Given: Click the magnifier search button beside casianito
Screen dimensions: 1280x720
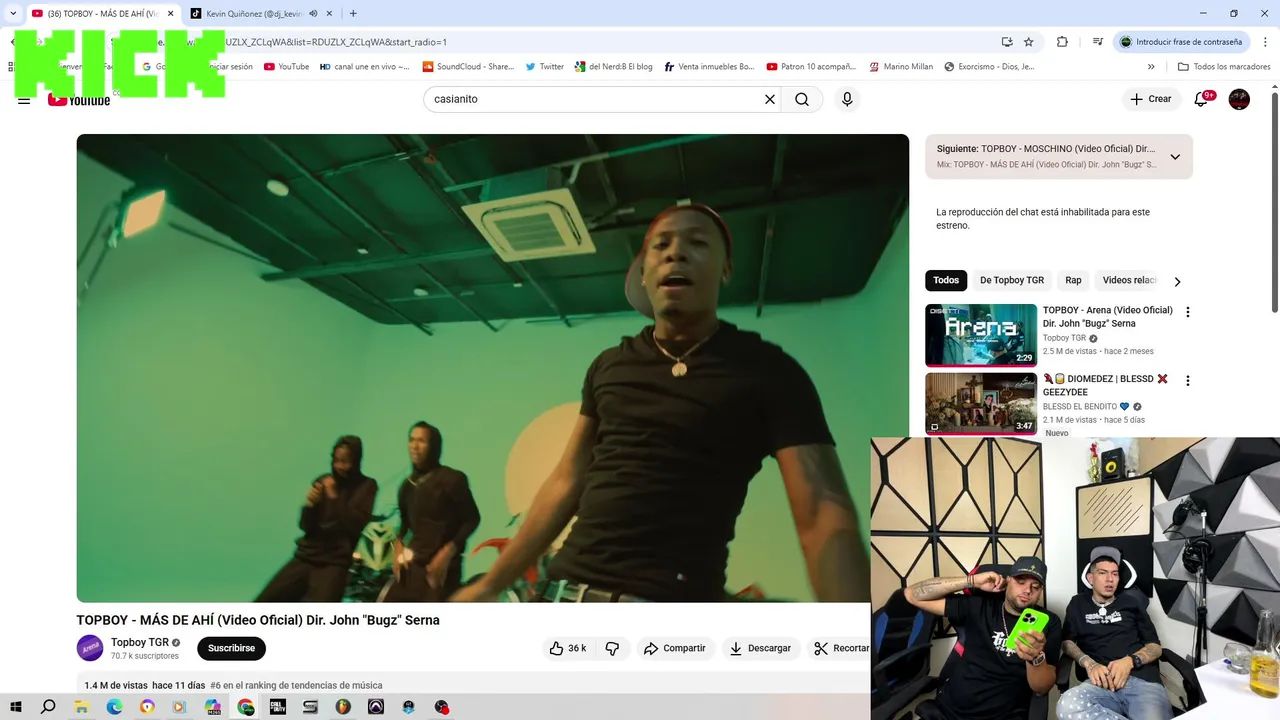Looking at the screenshot, I should tap(802, 99).
